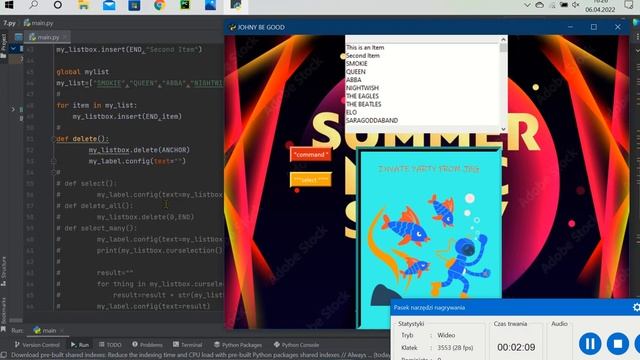Screen dimensions: 640x360
Task: Open the Terminal tool window
Action: (x=188, y=345)
